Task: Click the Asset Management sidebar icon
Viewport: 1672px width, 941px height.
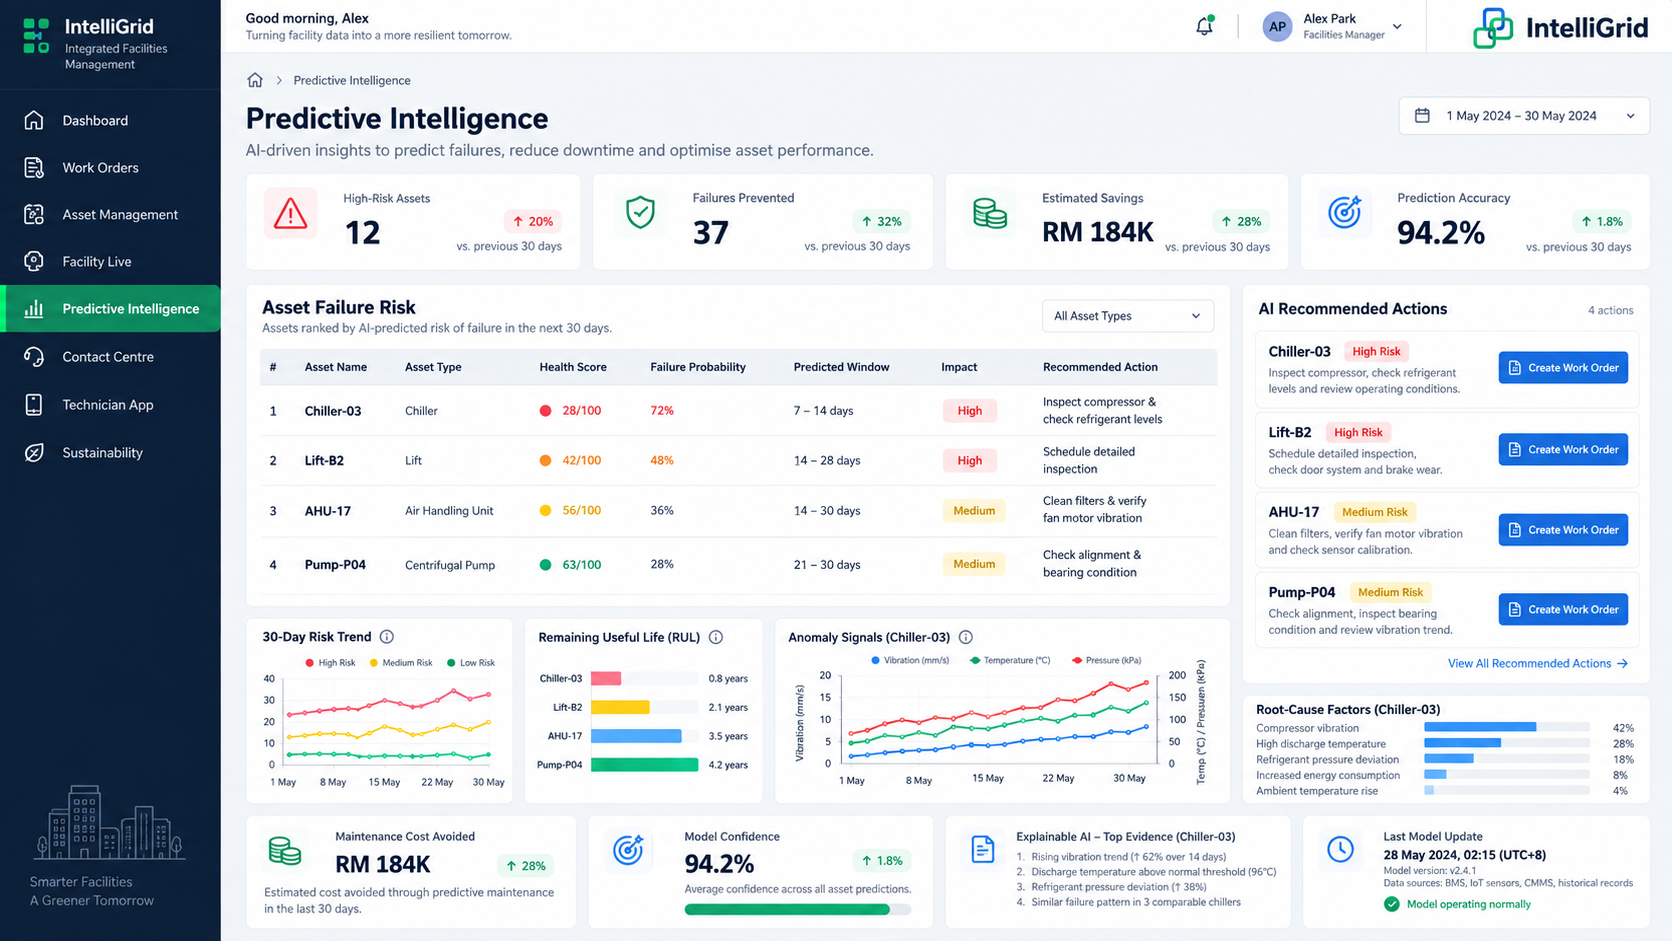Action: [34, 214]
